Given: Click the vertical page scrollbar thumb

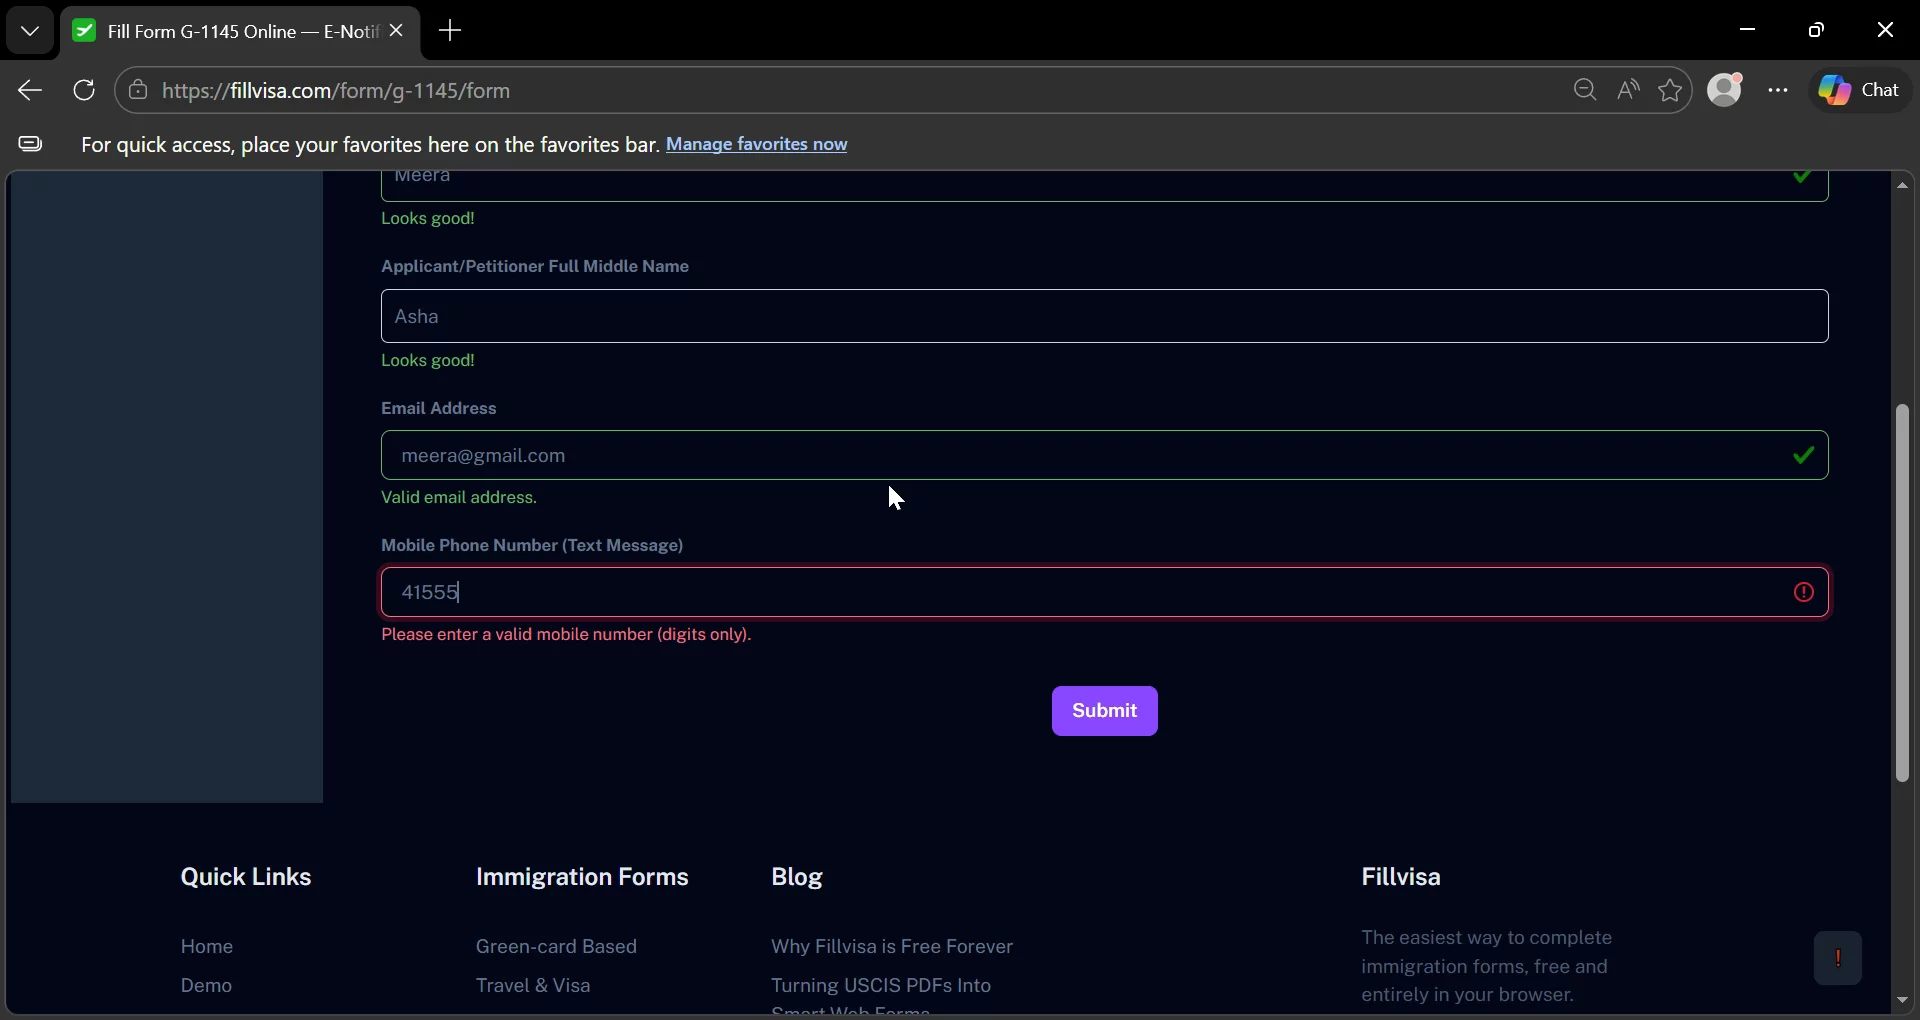Looking at the screenshot, I should 1902,593.
